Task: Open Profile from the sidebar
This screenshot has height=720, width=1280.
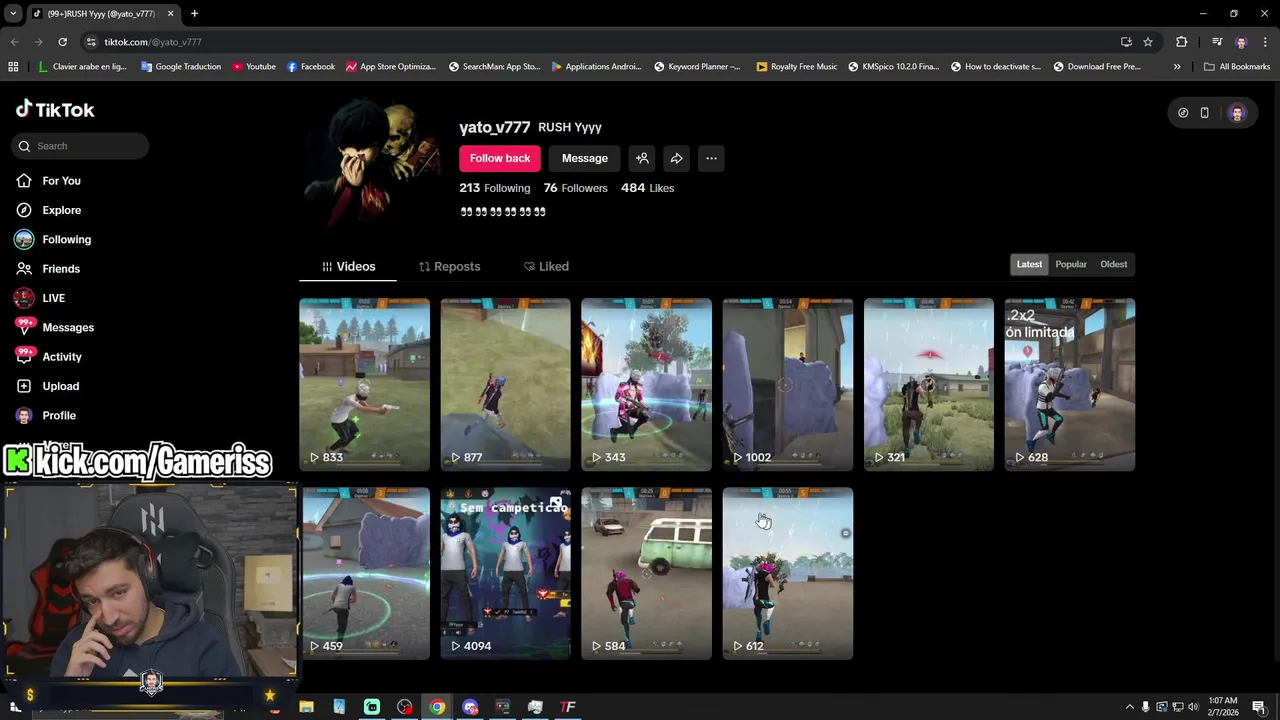Action: [x=59, y=415]
